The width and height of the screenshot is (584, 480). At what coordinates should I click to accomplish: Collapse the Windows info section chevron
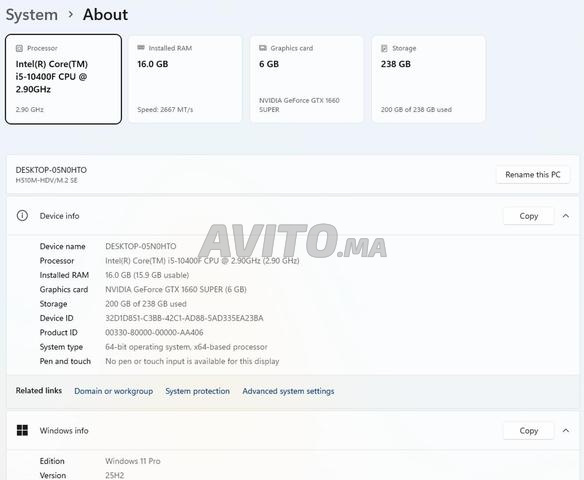(x=566, y=430)
